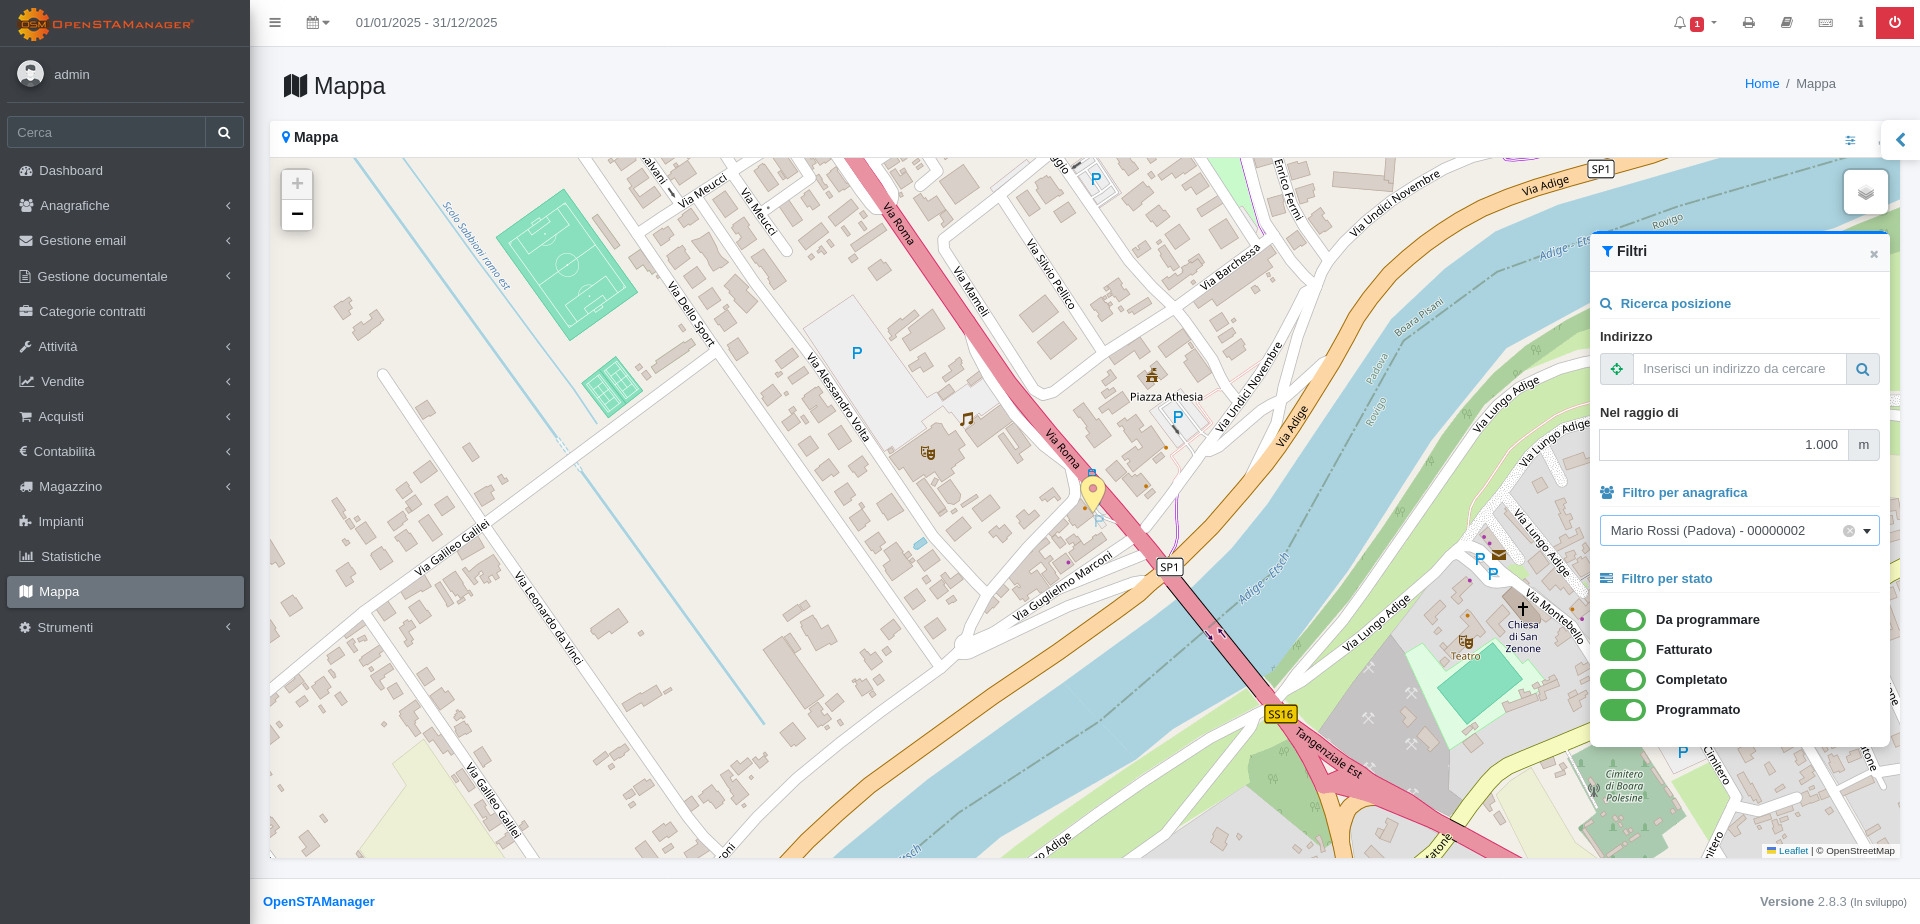This screenshot has height=924, width=1920.
Task: Disable the Da programmare status filter
Action: [1622, 620]
